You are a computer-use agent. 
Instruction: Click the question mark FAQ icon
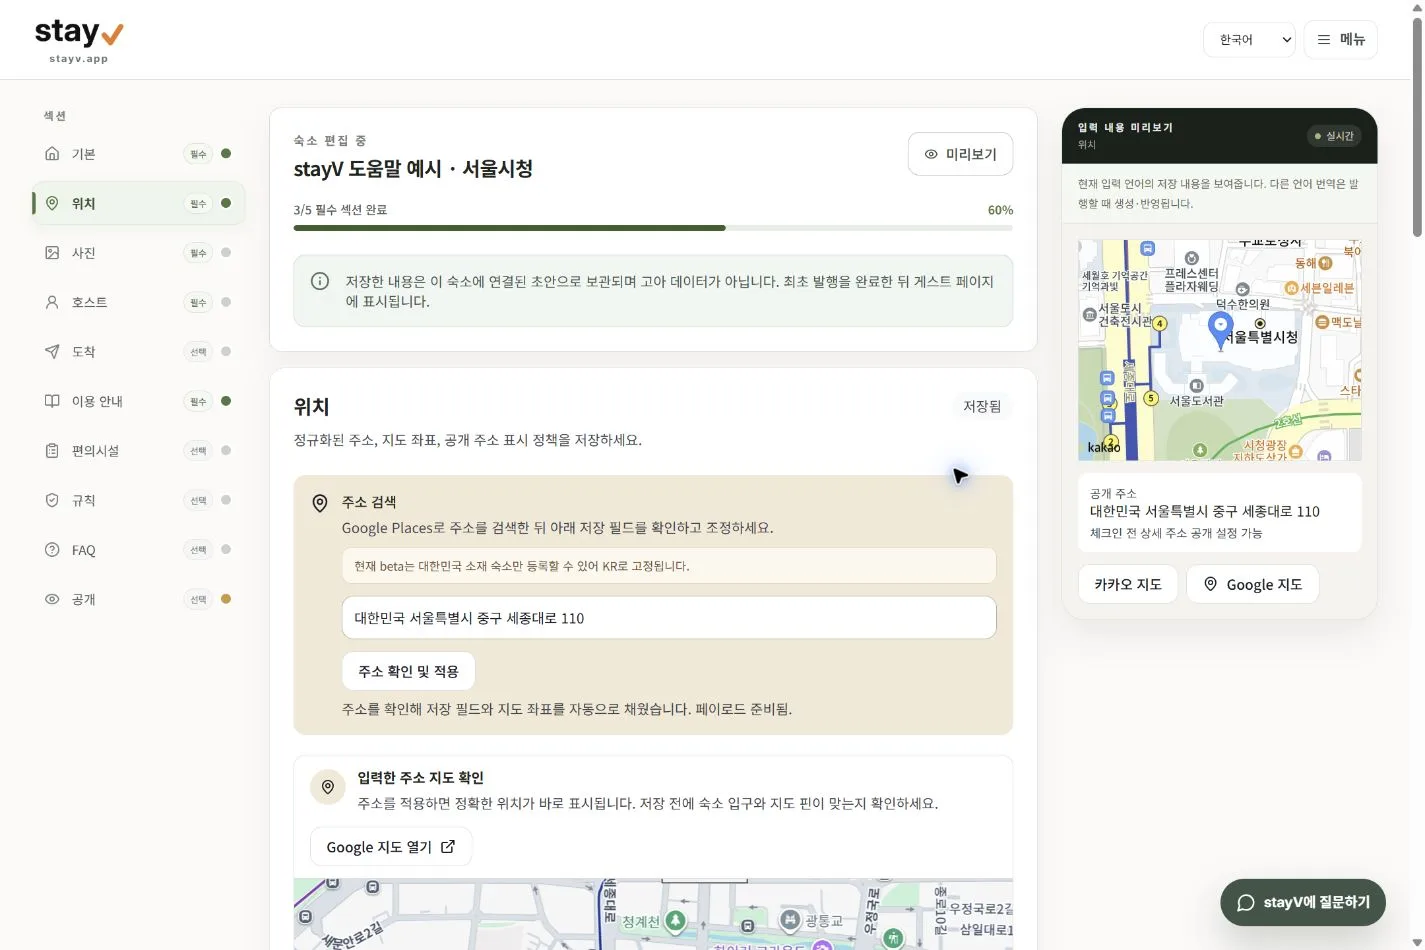pyautogui.click(x=52, y=549)
